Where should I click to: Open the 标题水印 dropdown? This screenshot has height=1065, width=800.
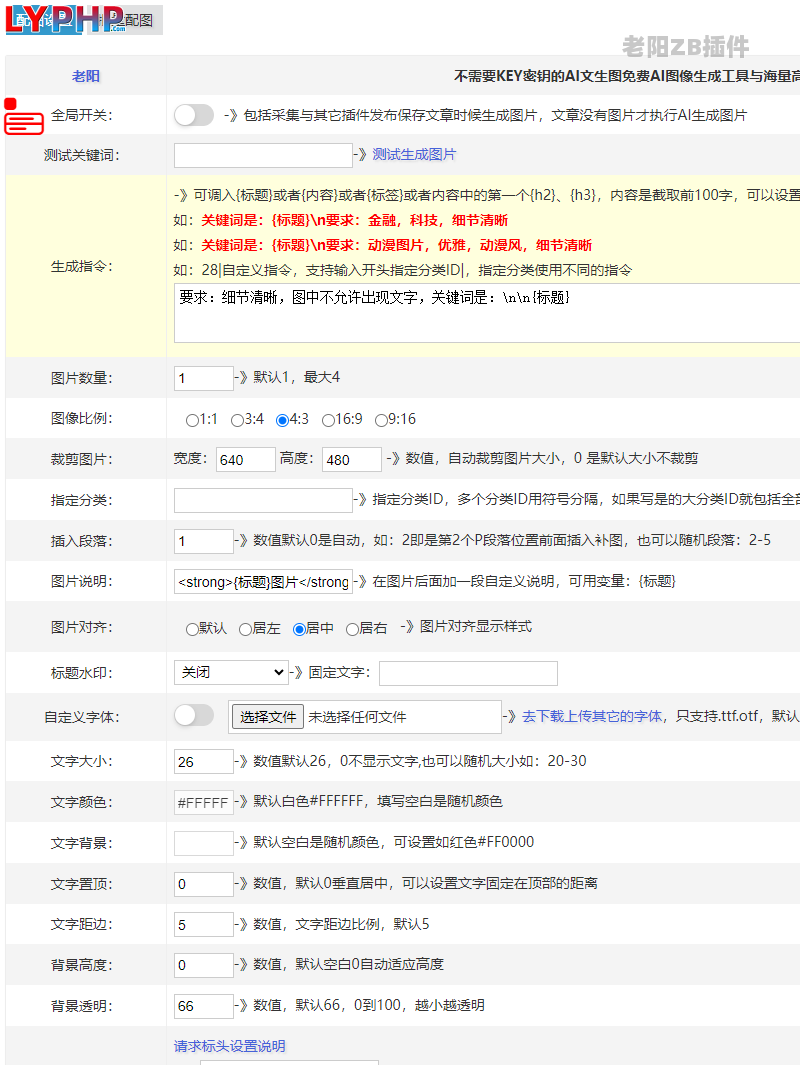(230, 672)
